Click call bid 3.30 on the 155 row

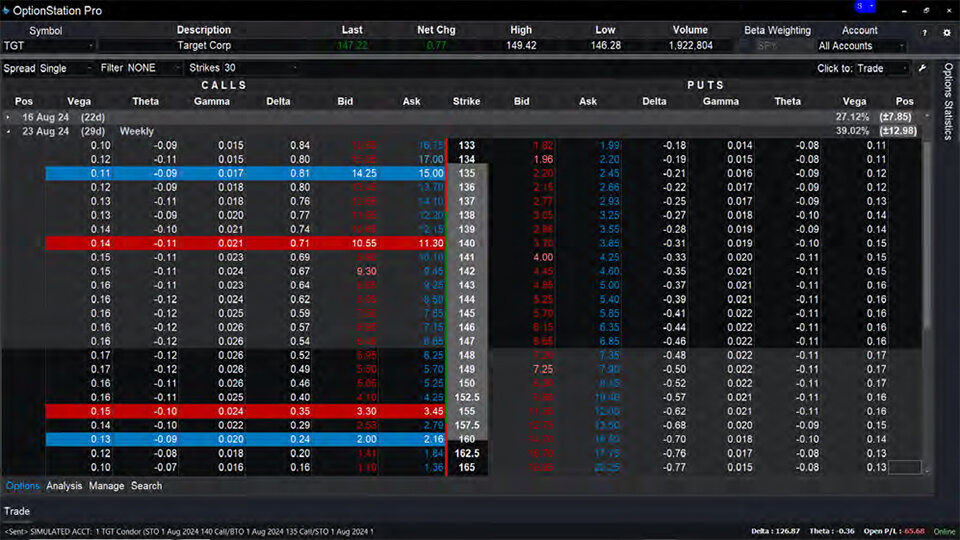pyautogui.click(x=366, y=411)
